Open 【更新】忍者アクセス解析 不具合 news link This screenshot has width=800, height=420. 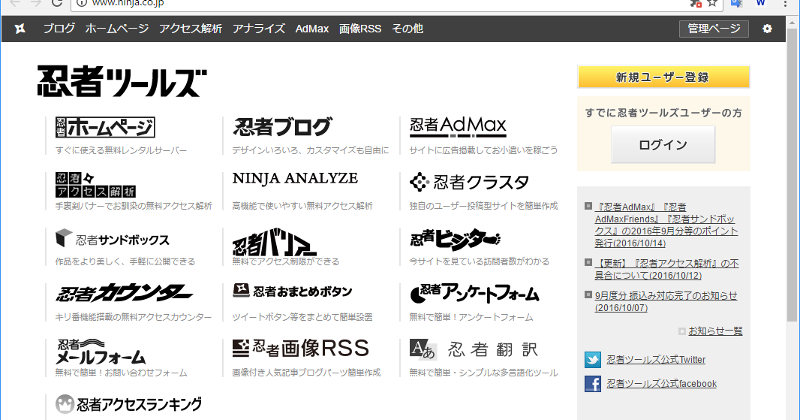pos(666,269)
